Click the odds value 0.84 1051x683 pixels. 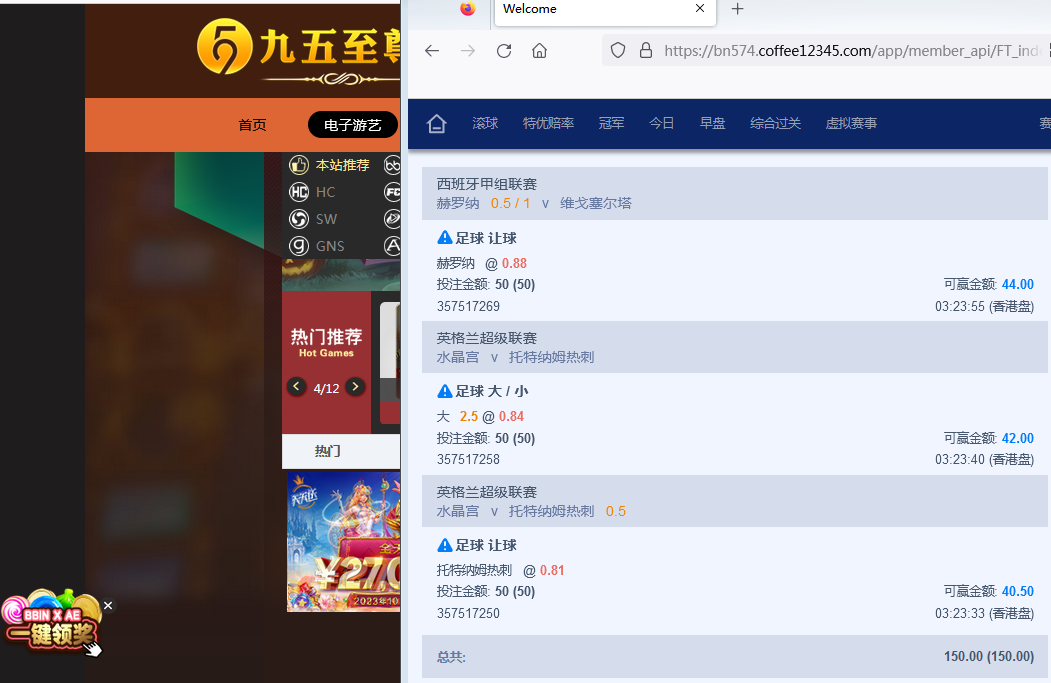(x=511, y=416)
